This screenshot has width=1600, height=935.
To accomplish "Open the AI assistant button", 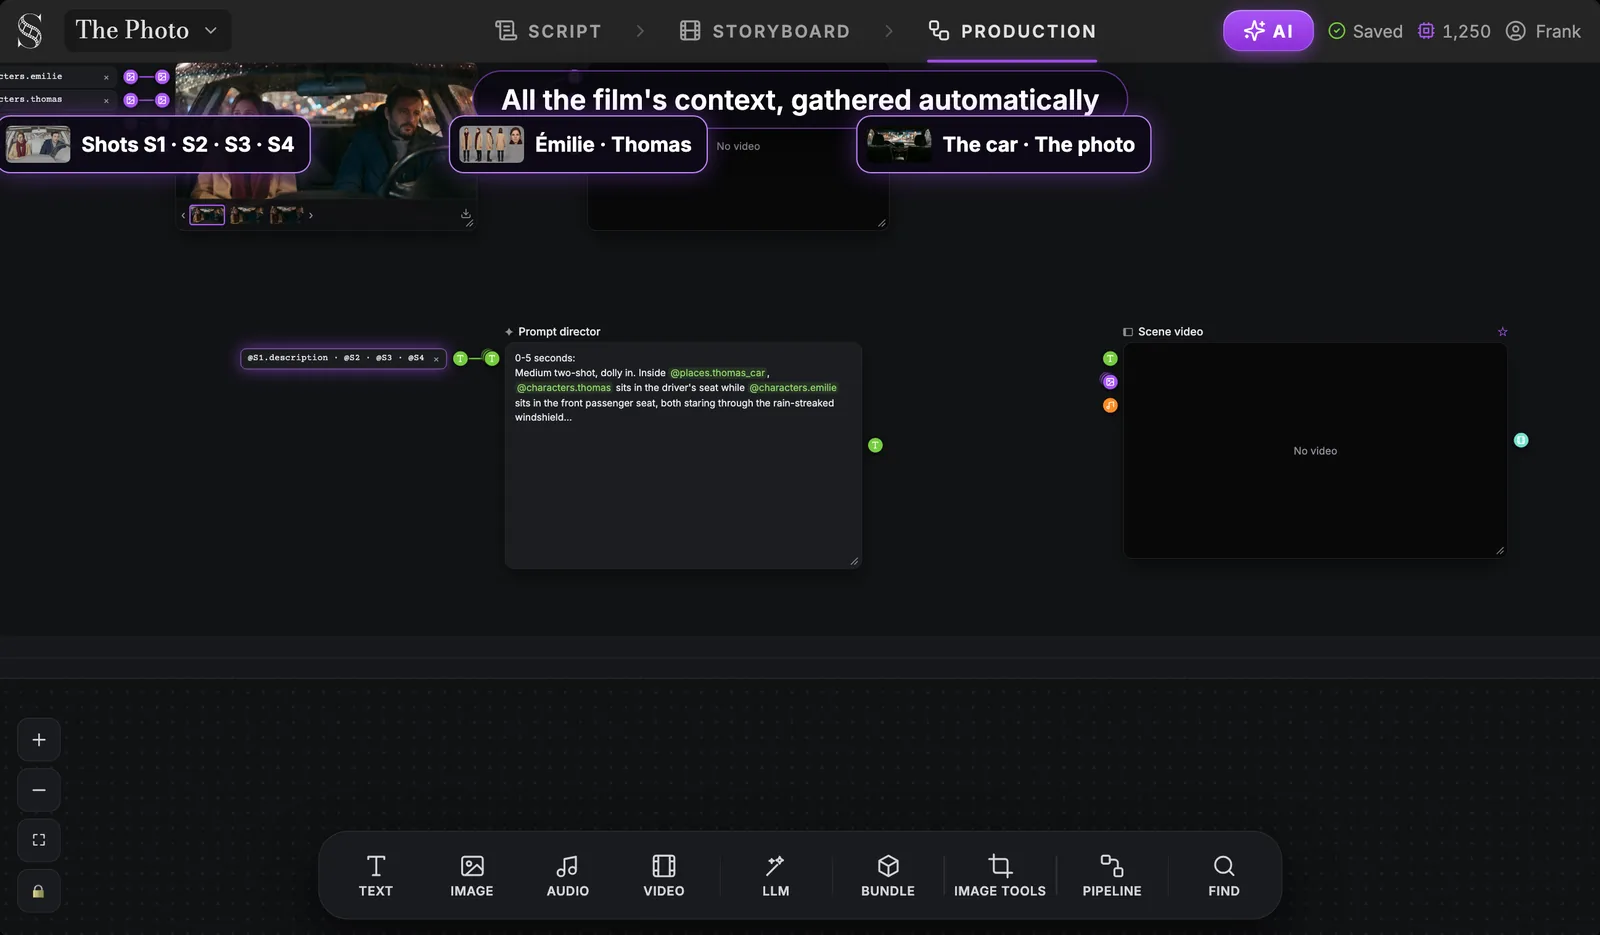I will click(x=1268, y=31).
